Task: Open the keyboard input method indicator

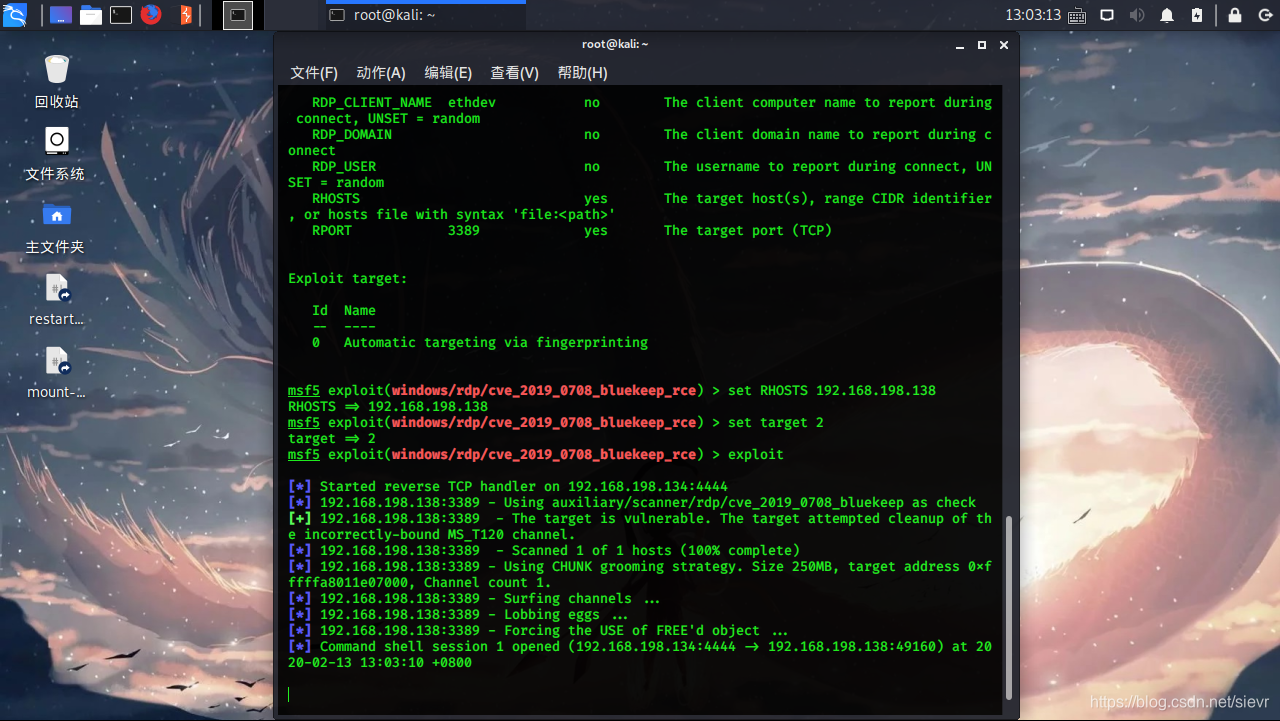Action: pos(1077,15)
